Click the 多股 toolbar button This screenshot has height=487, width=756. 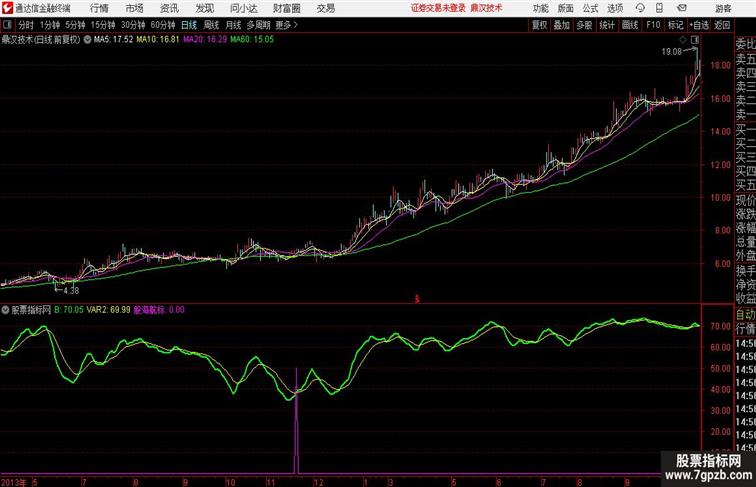[584, 25]
